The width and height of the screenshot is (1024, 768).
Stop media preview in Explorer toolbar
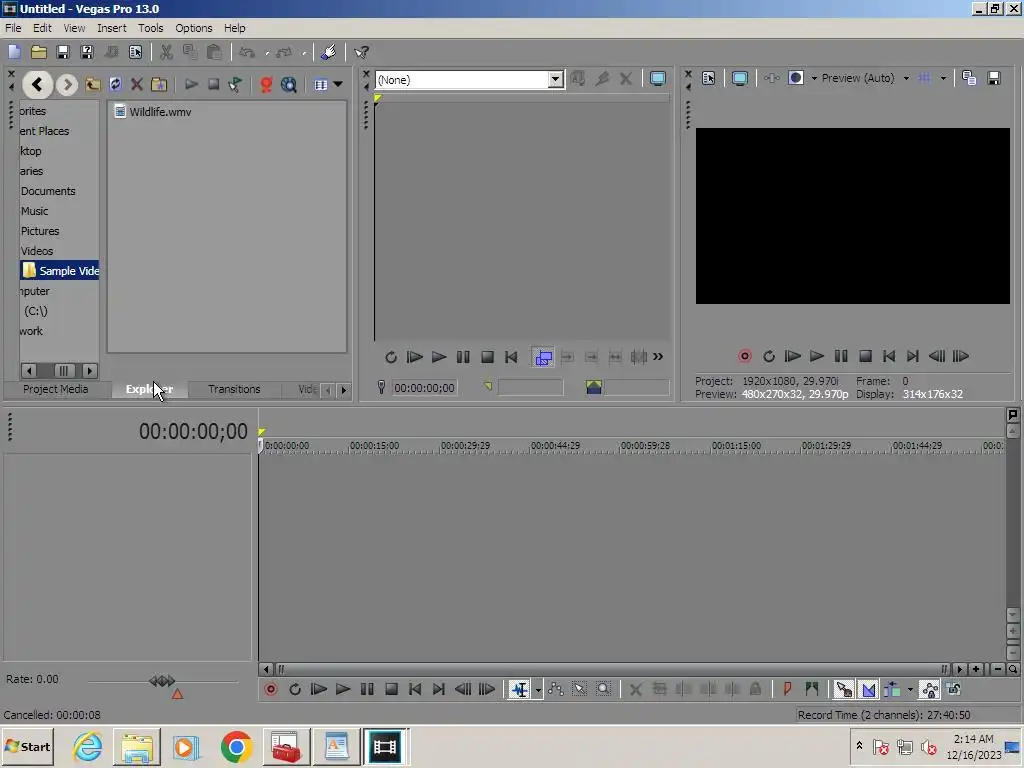pos(213,84)
